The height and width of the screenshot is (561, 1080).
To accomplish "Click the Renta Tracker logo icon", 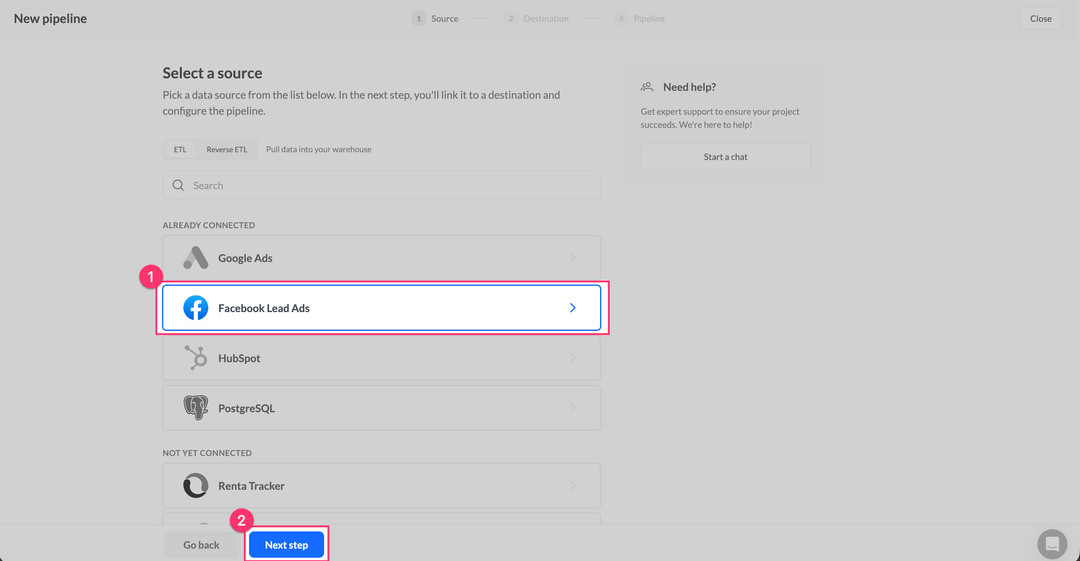I will pyautogui.click(x=196, y=486).
